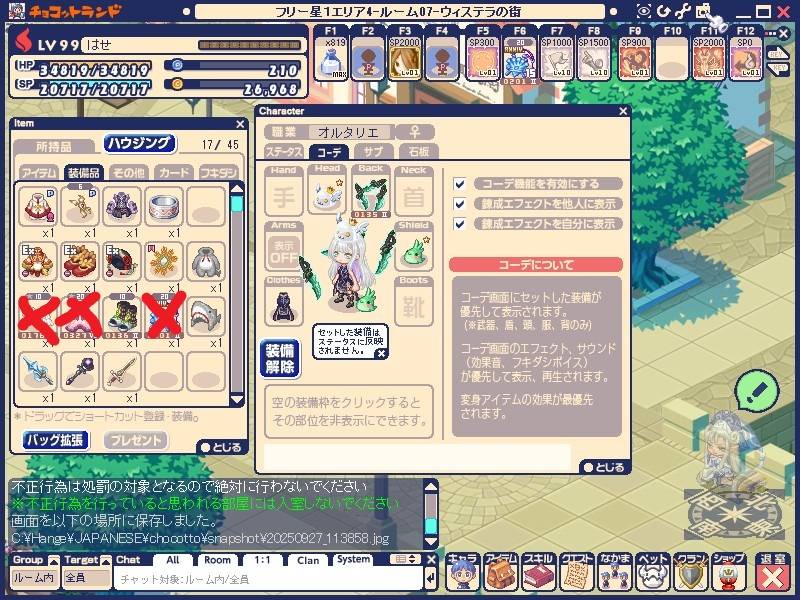Switch to the 石板 tab
Image resolution: width=800 pixels, height=600 pixels.
418,152
